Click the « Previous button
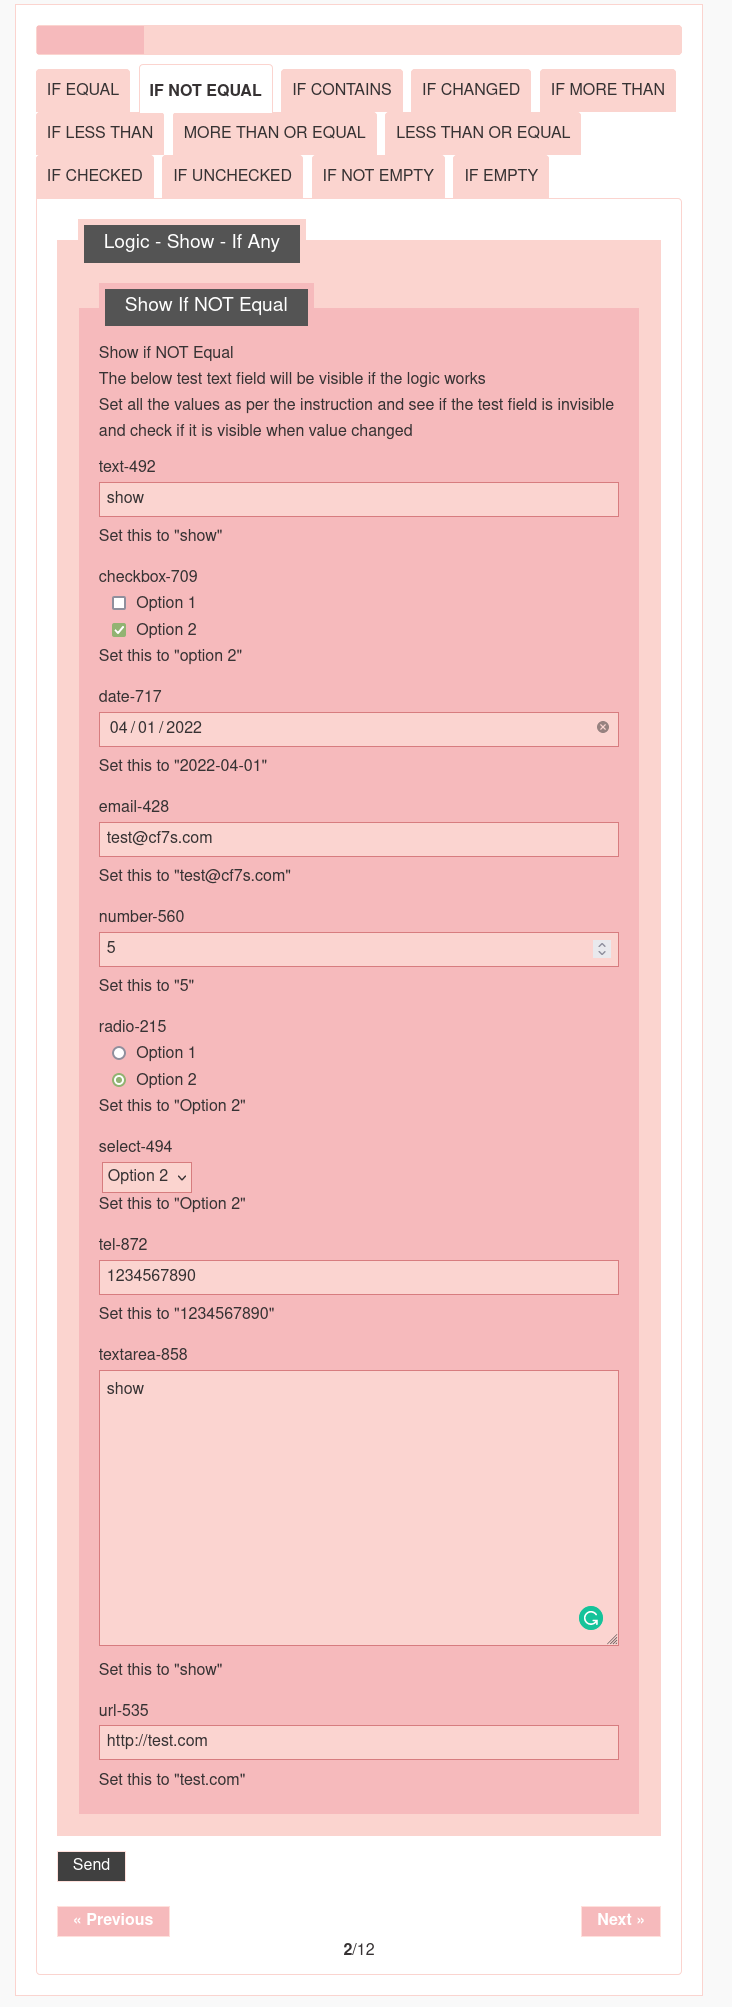Screen dimensions: 732x2007 pyautogui.click(x=113, y=1920)
